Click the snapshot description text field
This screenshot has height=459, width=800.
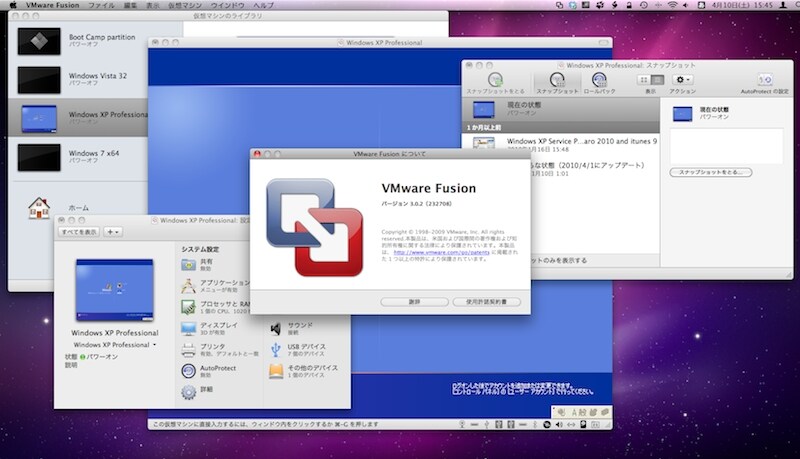pos(726,146)
